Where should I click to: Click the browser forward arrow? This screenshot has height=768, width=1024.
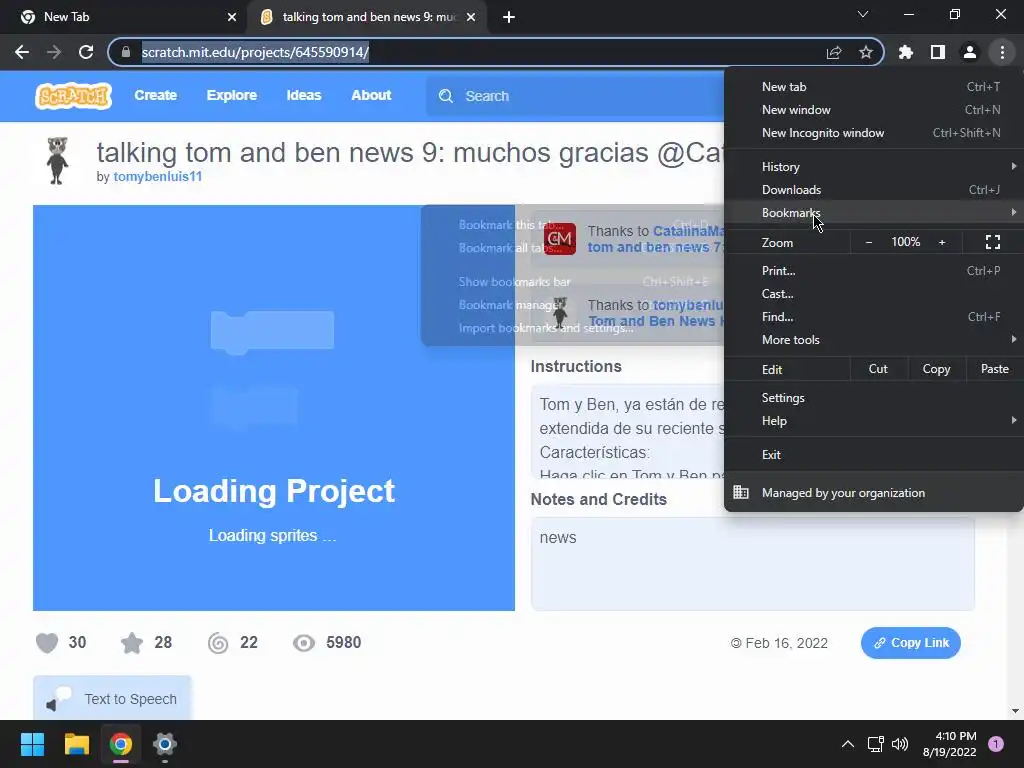[54, 52]
